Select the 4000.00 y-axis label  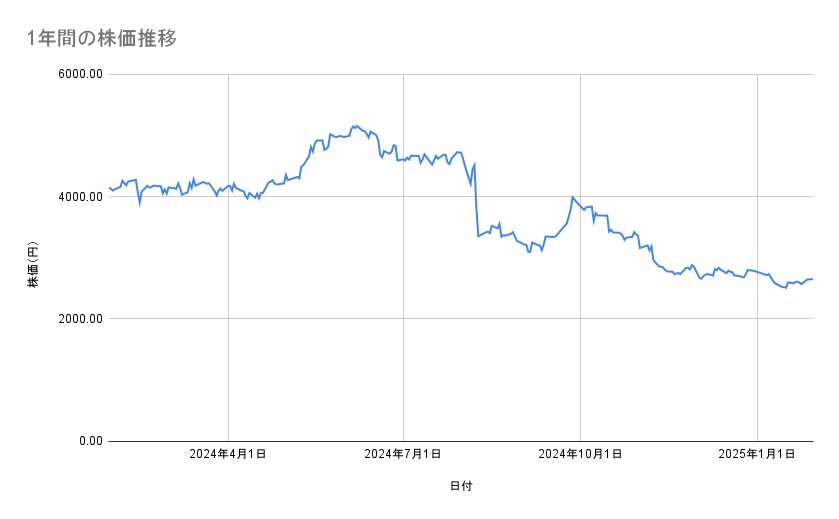78,197
